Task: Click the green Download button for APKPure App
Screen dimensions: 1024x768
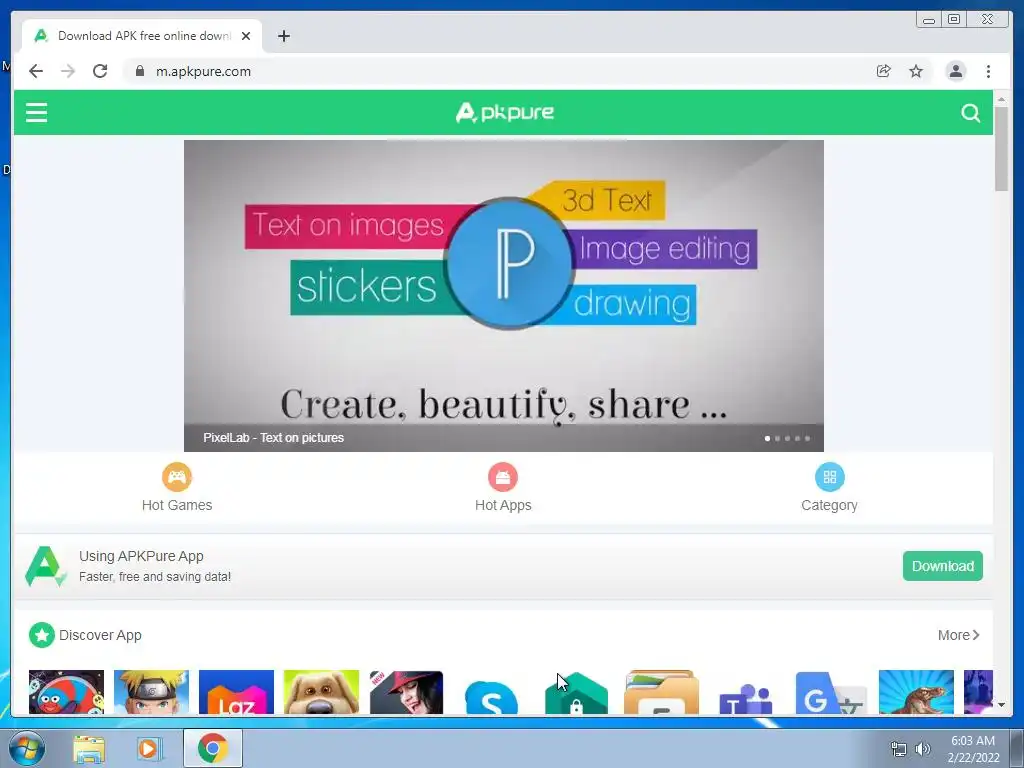Action: pos(942,566)
